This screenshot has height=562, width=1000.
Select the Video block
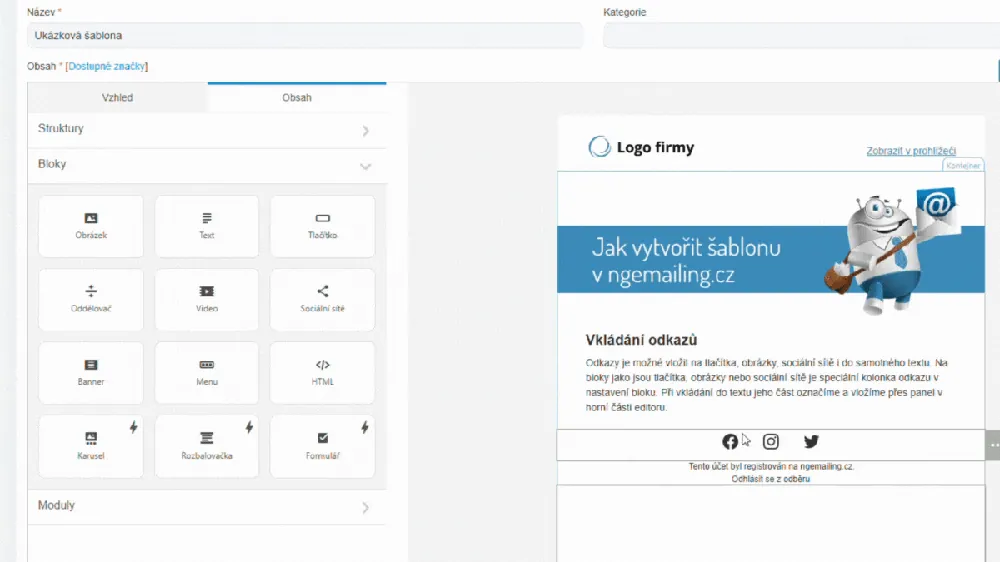coord(207,298)
